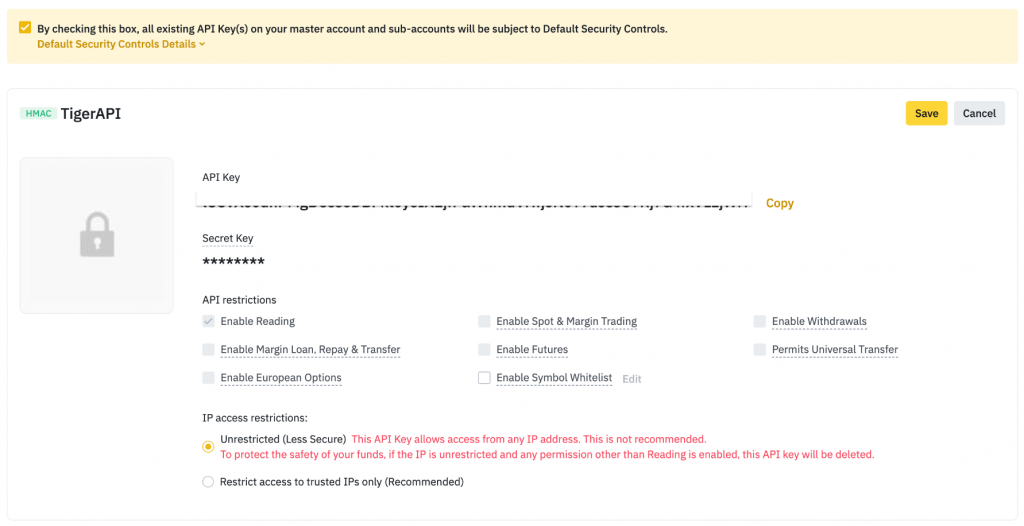This screenshot has width=1024, height=526.
Task: Click the TigerAPI key name
Action: [x=91, y=114]
